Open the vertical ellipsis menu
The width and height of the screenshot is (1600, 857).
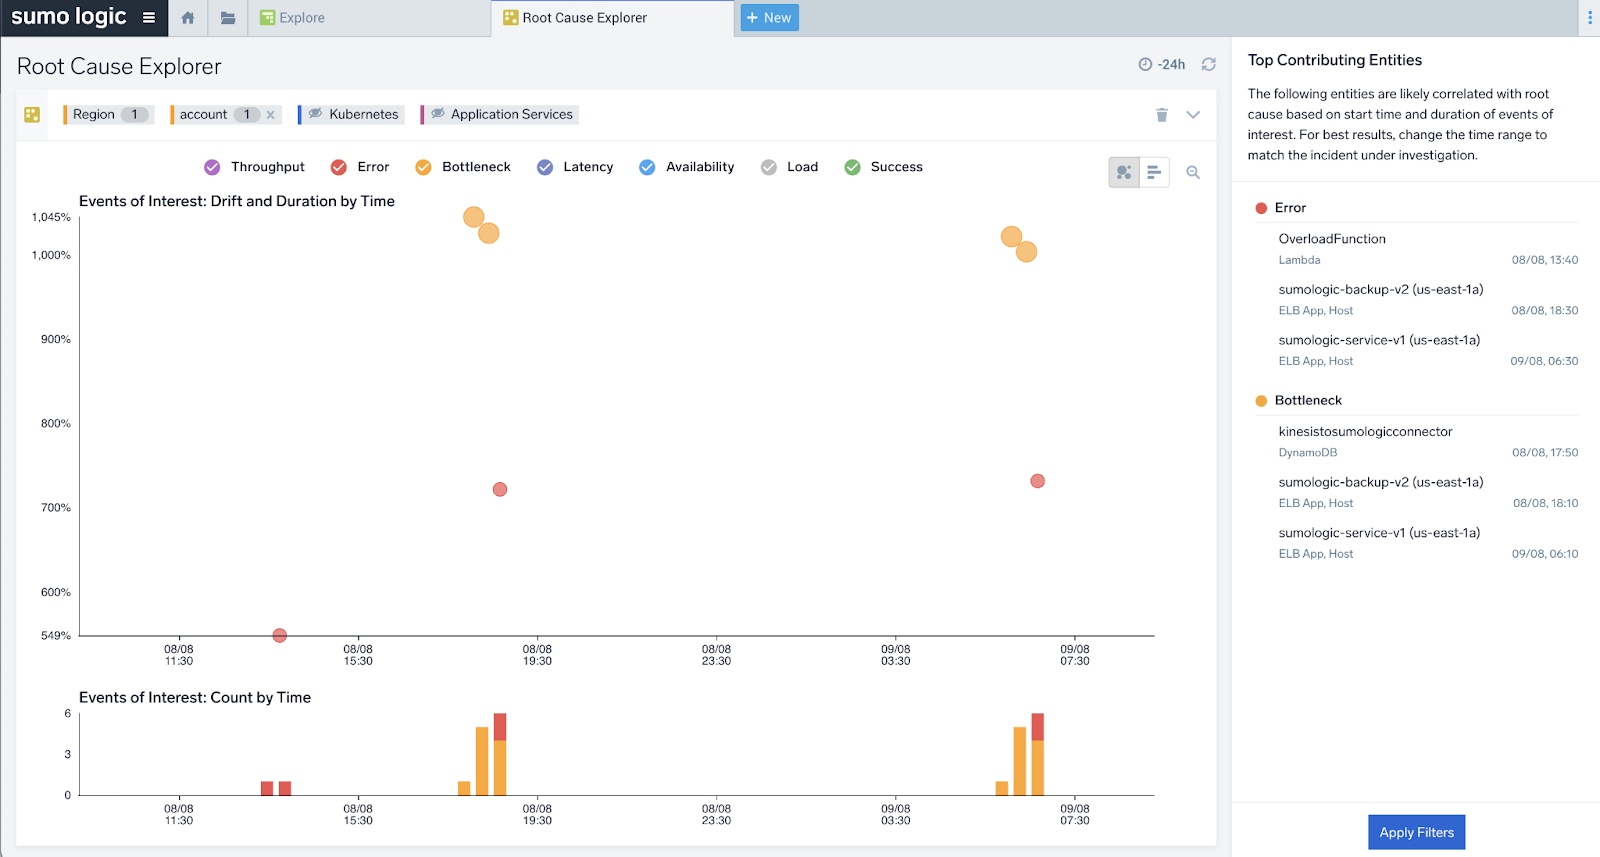point(1589,17)
